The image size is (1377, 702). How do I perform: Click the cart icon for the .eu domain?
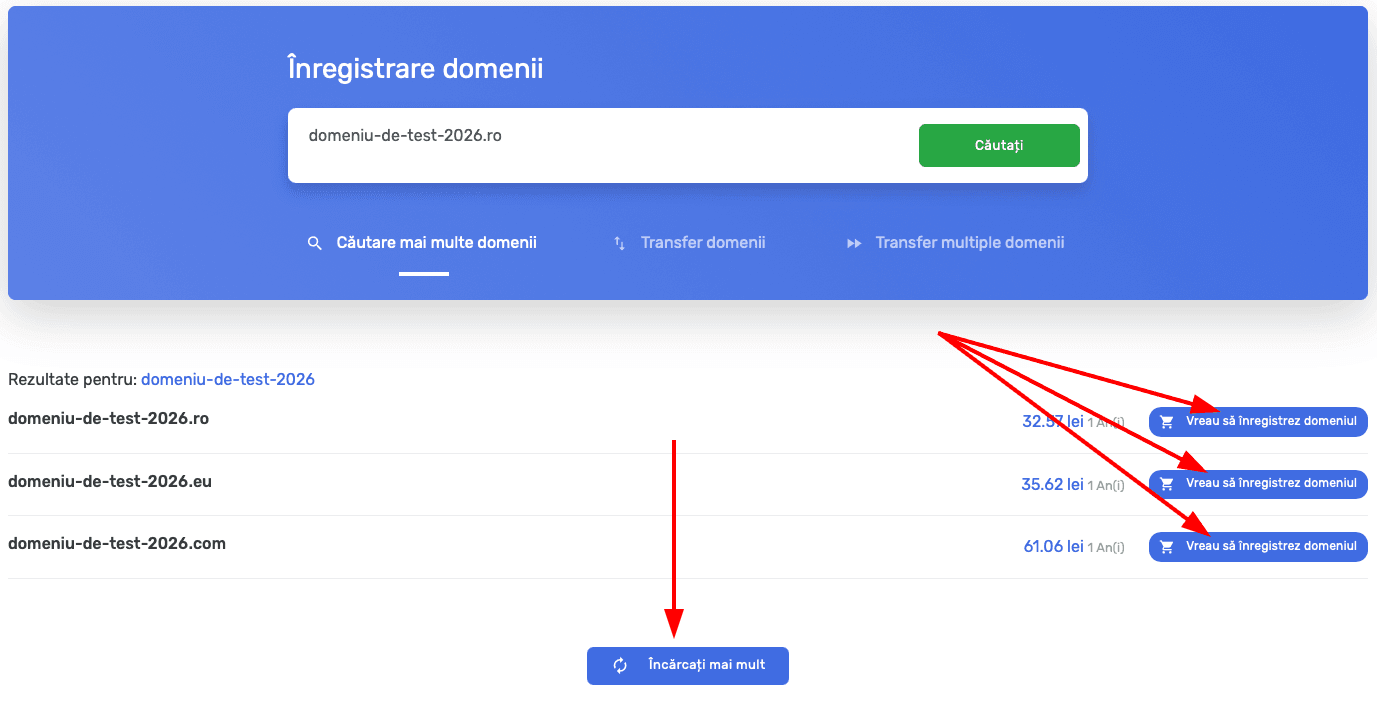pos(1166,484)
